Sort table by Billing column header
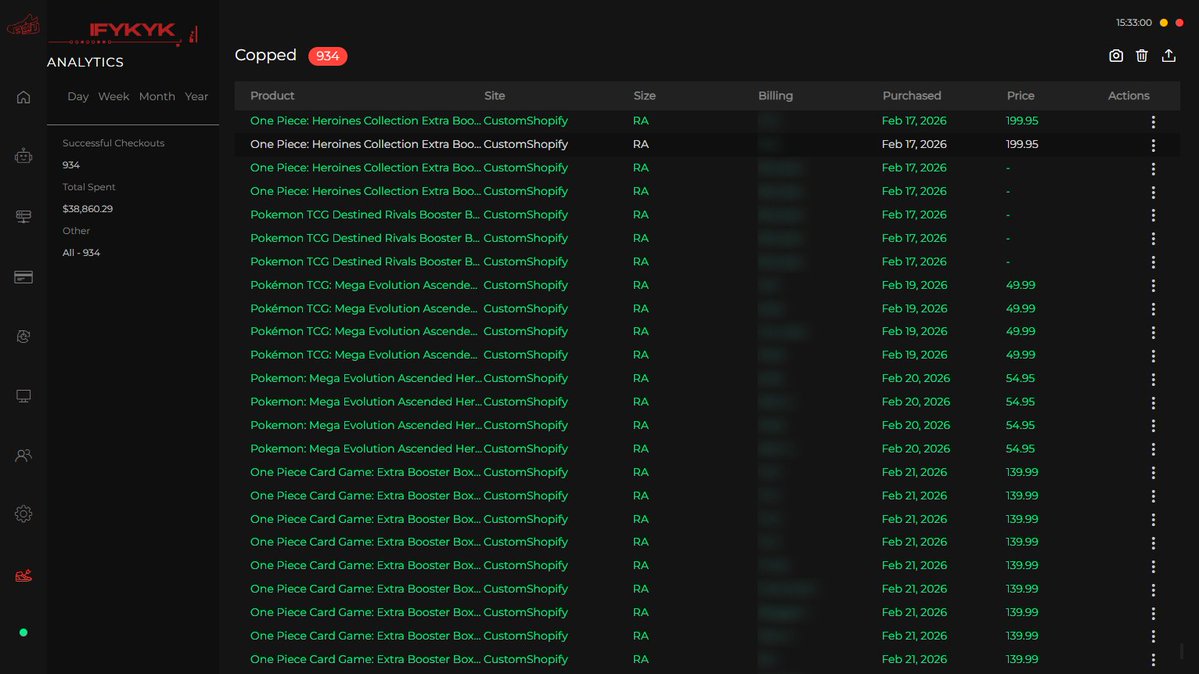The width and height of the screenshot is (1199, 674). click(775, 96)
